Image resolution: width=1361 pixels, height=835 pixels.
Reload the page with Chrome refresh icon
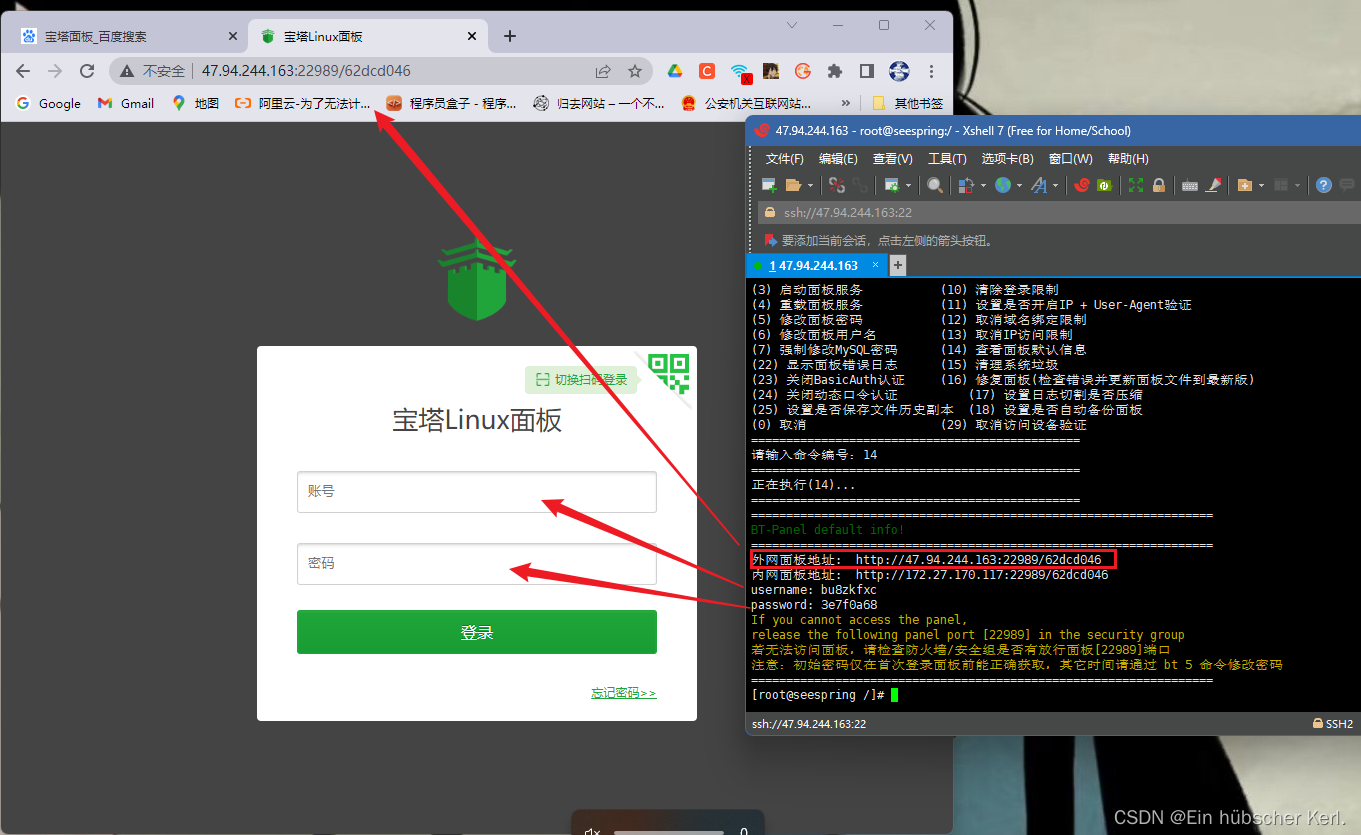[87, 71]
